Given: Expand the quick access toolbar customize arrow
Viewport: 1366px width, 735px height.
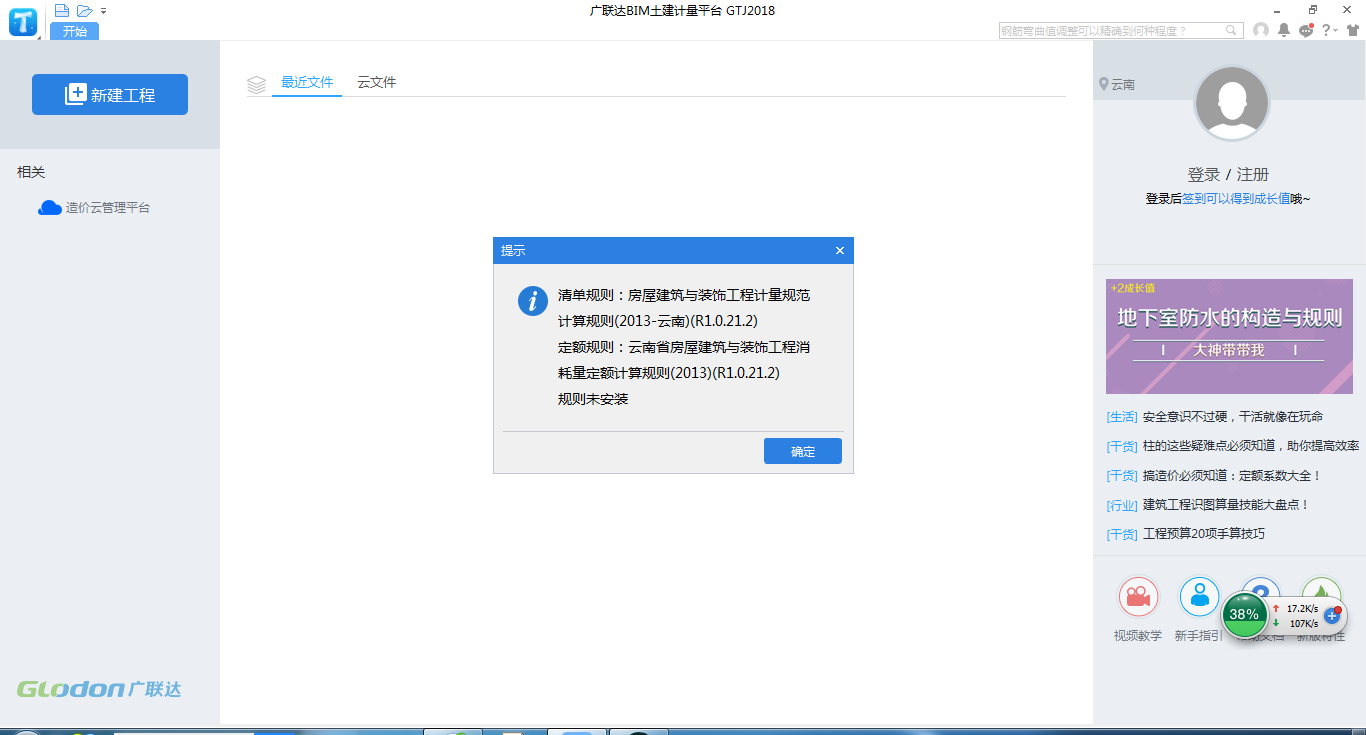Looking at the screenshot, I should (x=103, y=11).
